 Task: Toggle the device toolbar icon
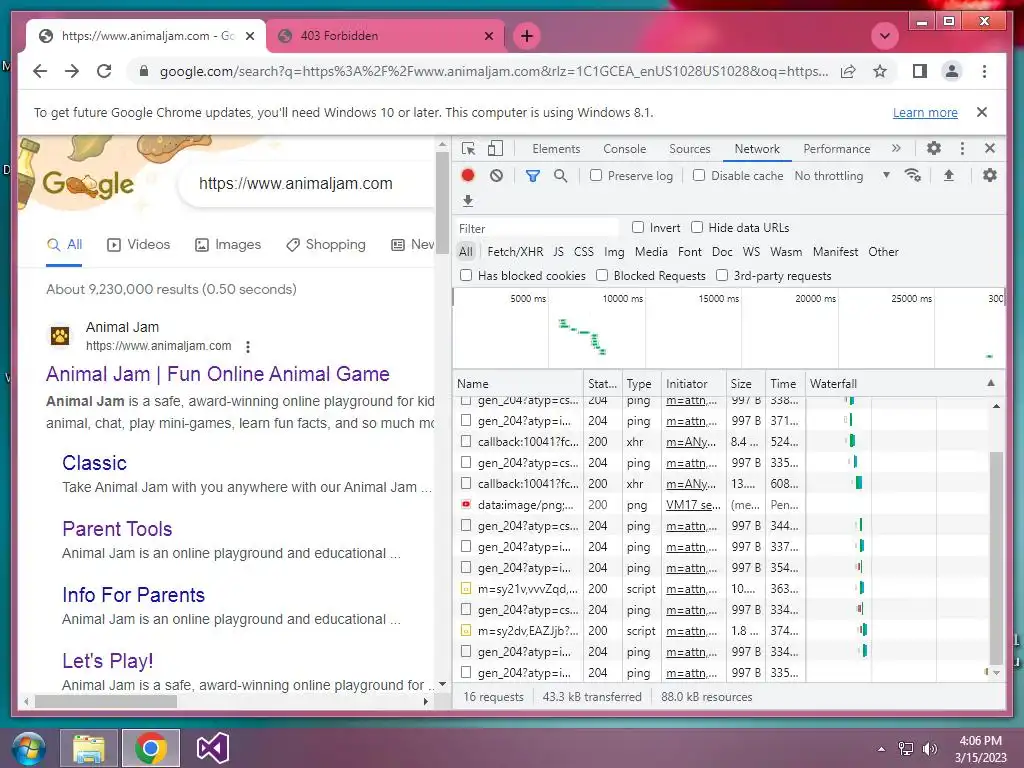(496, 149)
